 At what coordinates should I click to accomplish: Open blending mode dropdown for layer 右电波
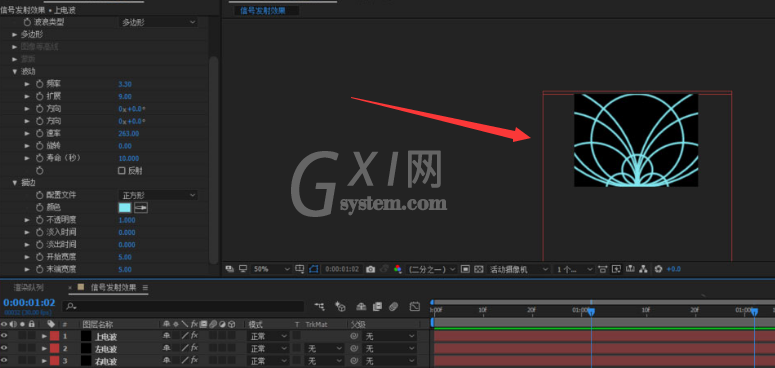coord(268,361)
